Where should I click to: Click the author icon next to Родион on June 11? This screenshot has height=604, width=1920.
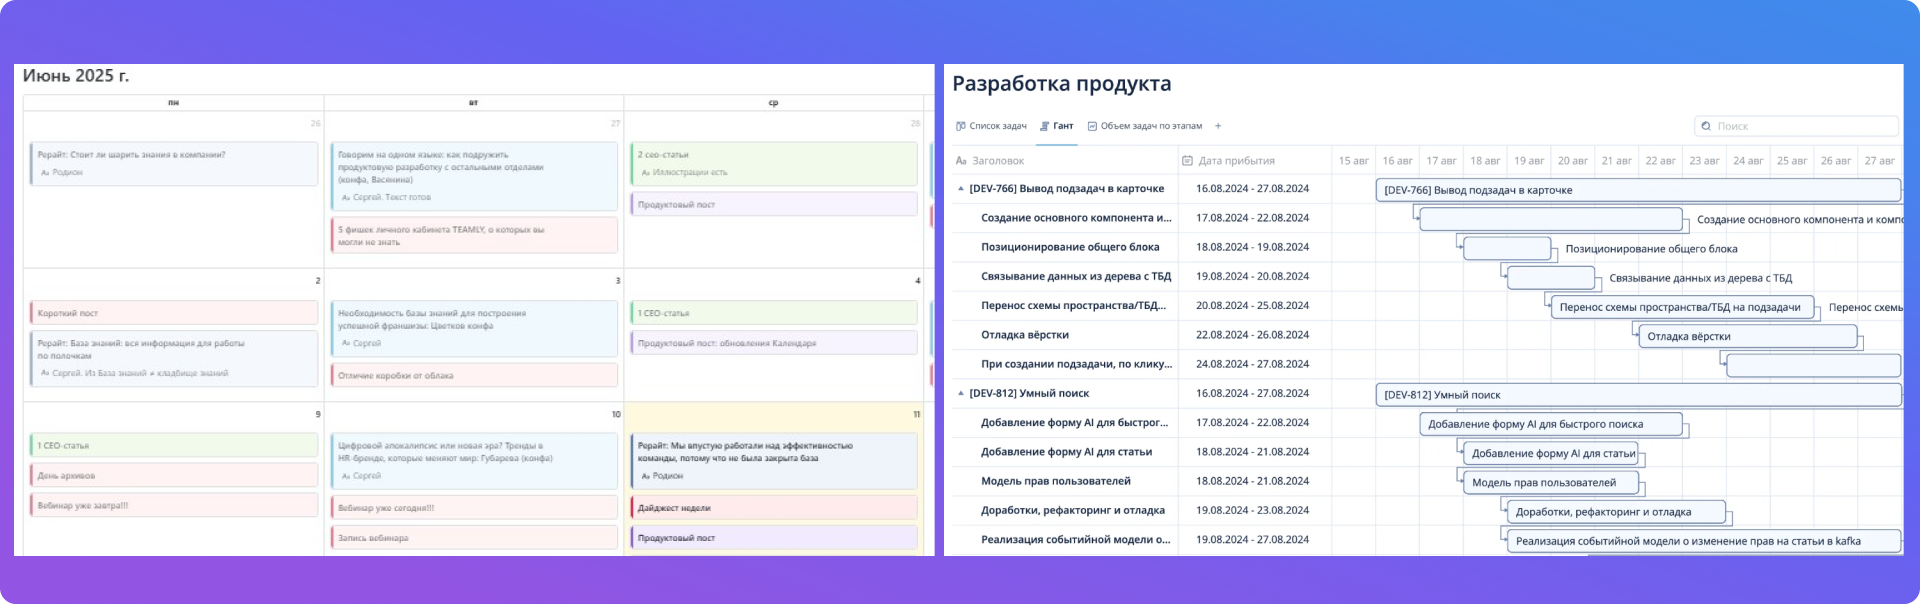(645, 476)
